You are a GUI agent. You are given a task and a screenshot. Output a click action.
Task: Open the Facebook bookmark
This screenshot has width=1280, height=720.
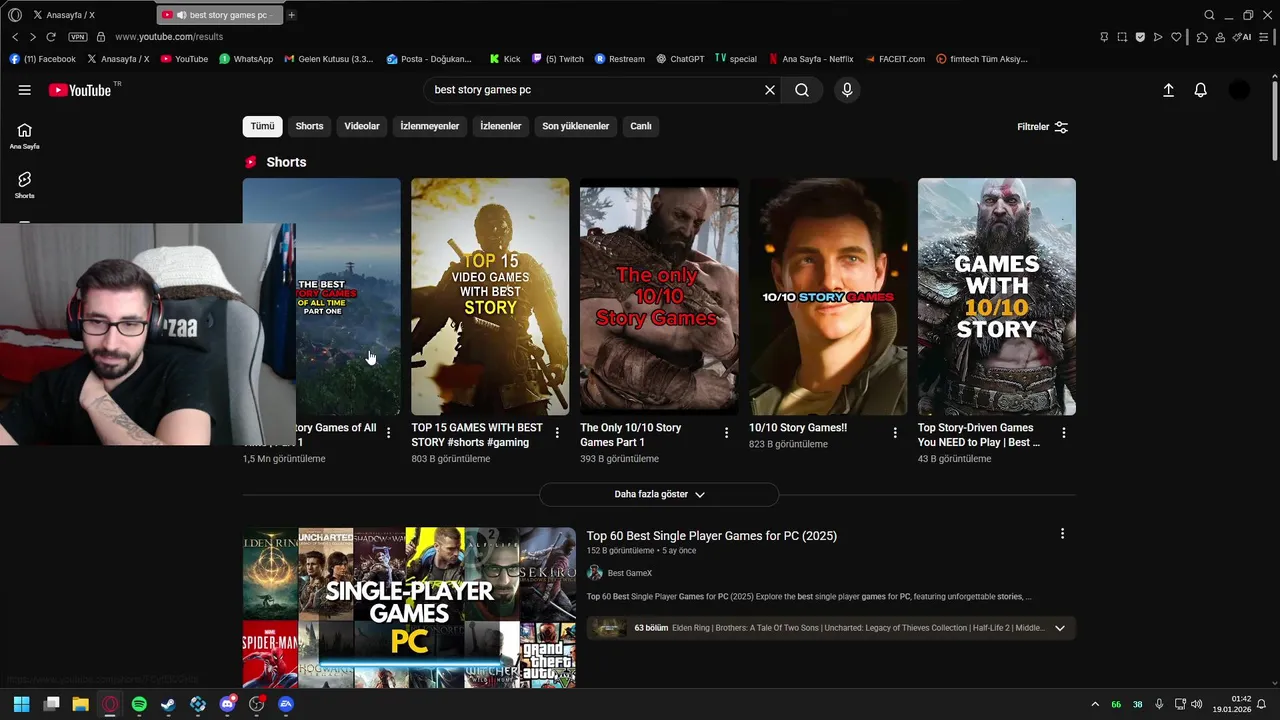click(x=43, y=59)
